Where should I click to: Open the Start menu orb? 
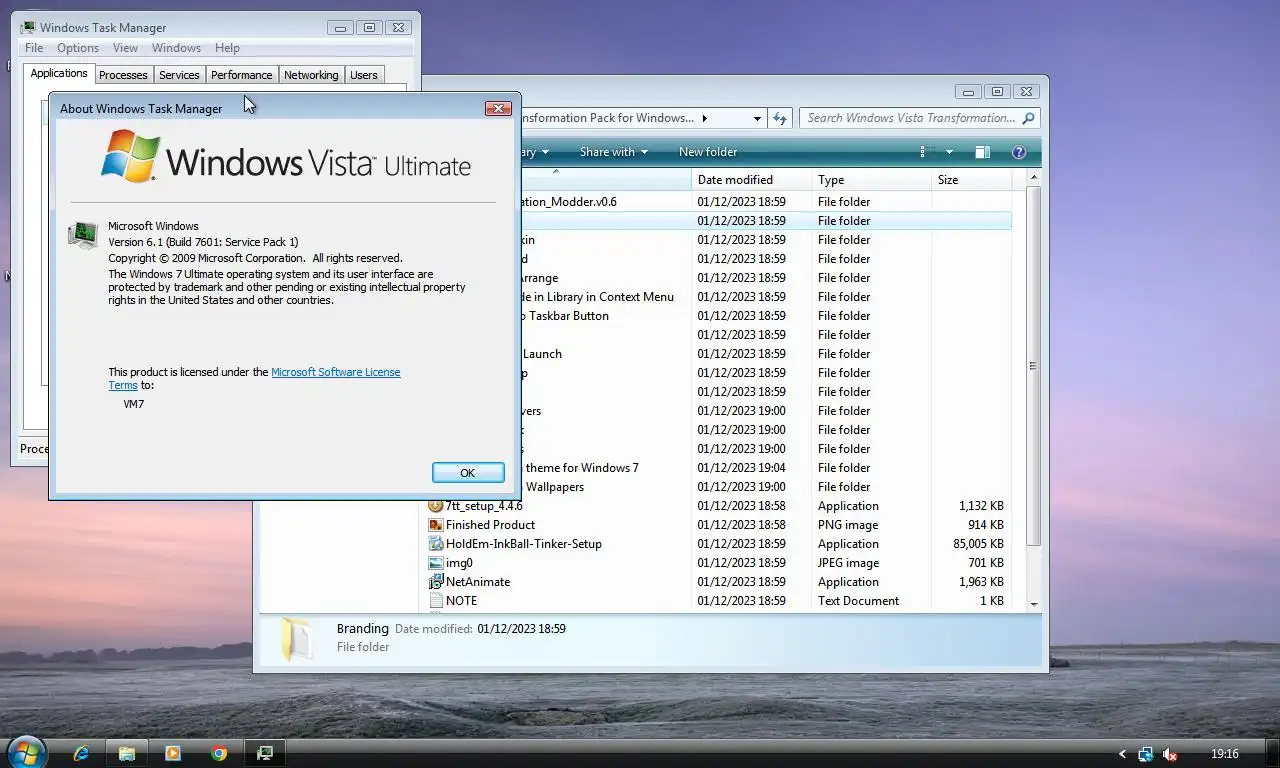click(x=26, y=752)
